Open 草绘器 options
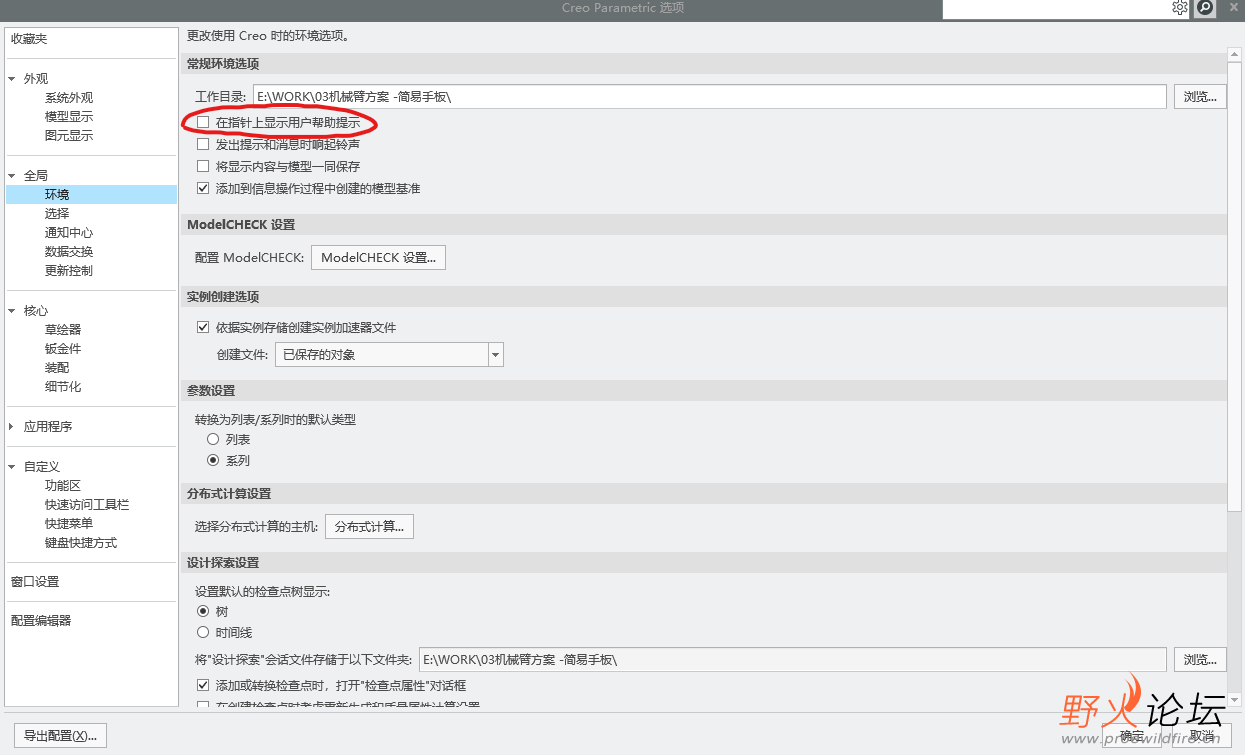1245x755 pixels. pyautogui.click(x=63, y=330)
